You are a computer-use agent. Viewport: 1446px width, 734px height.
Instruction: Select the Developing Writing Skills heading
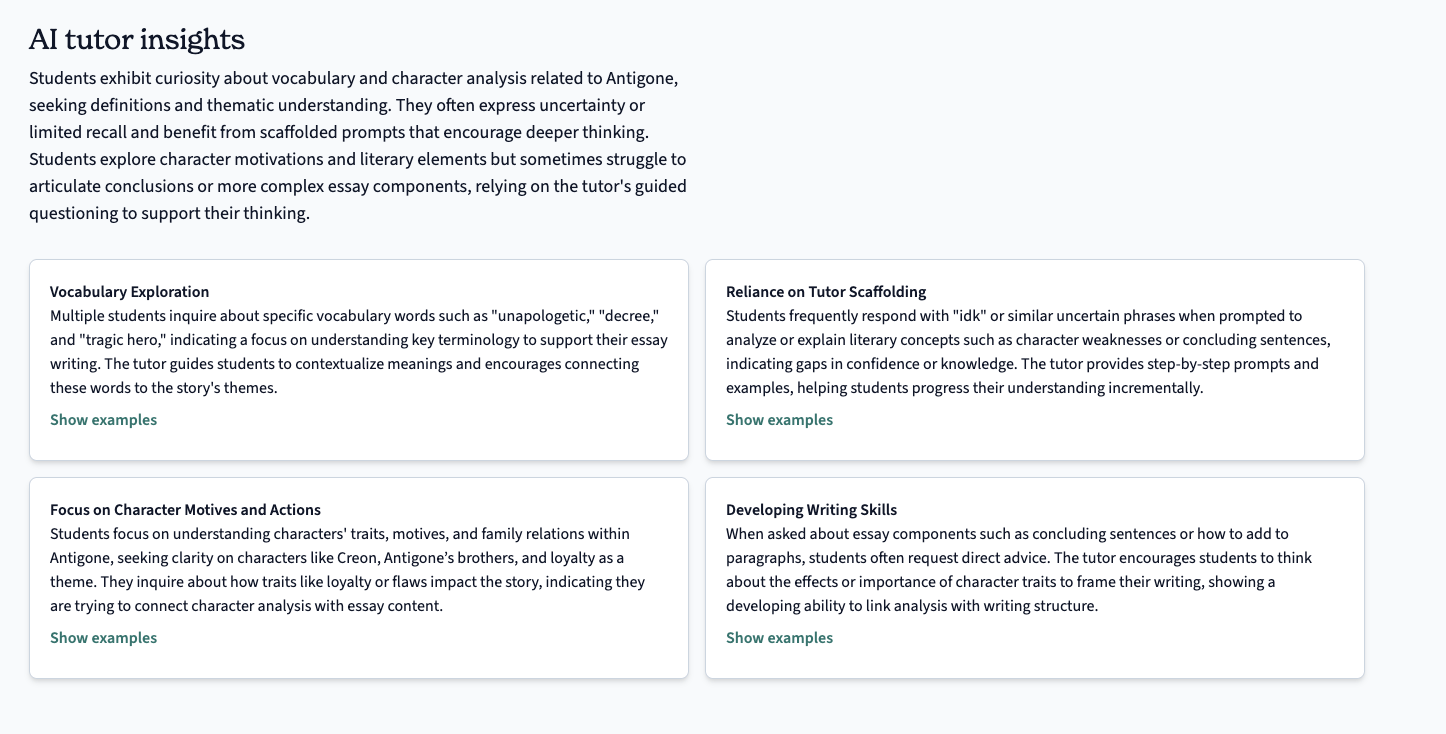click(x=811, y=510)
